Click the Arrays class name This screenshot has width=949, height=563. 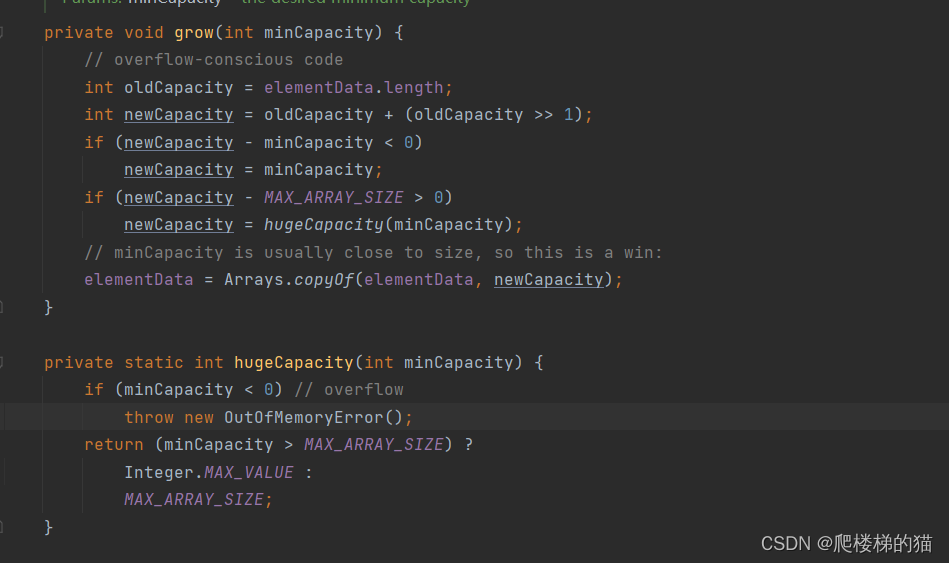coord(254,280)
